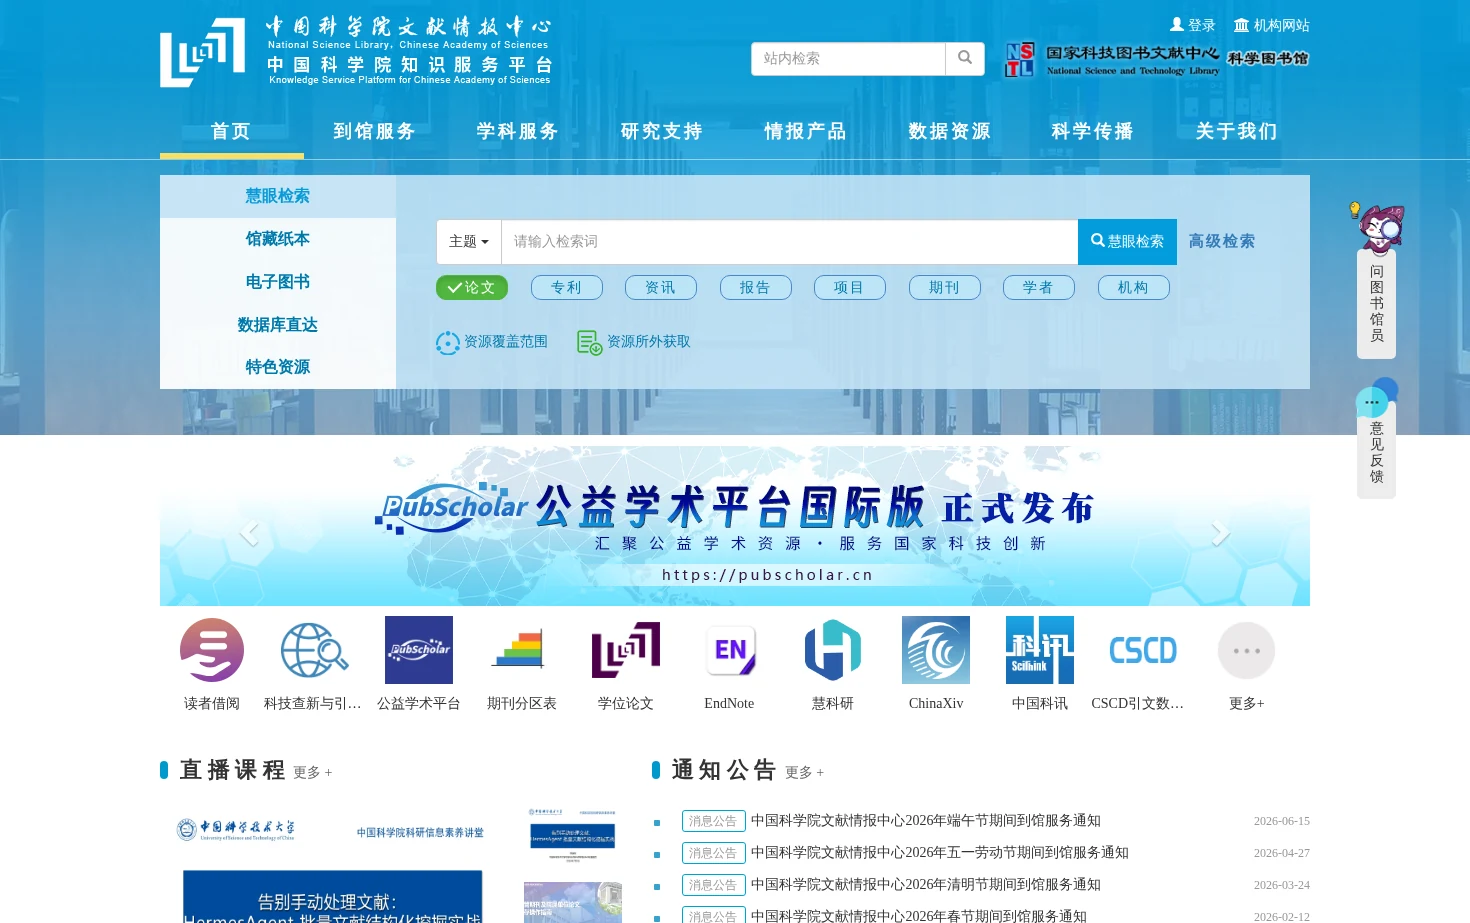The height and width of the screenshot is (923, 1470).
Task: Toggle the 期刊 search type filter
Action: 944,288
